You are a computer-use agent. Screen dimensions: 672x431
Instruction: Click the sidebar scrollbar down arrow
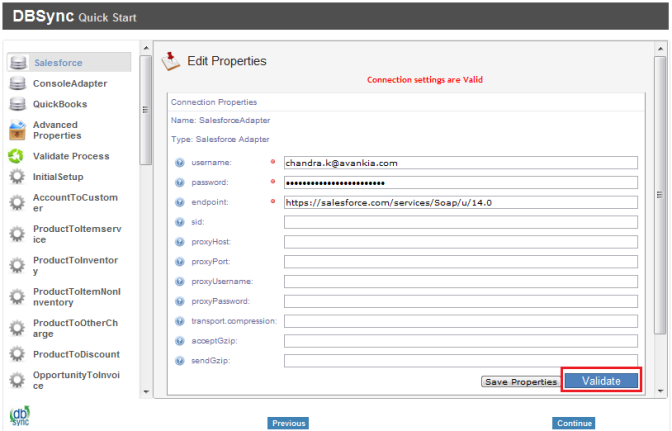pos(145,391)
